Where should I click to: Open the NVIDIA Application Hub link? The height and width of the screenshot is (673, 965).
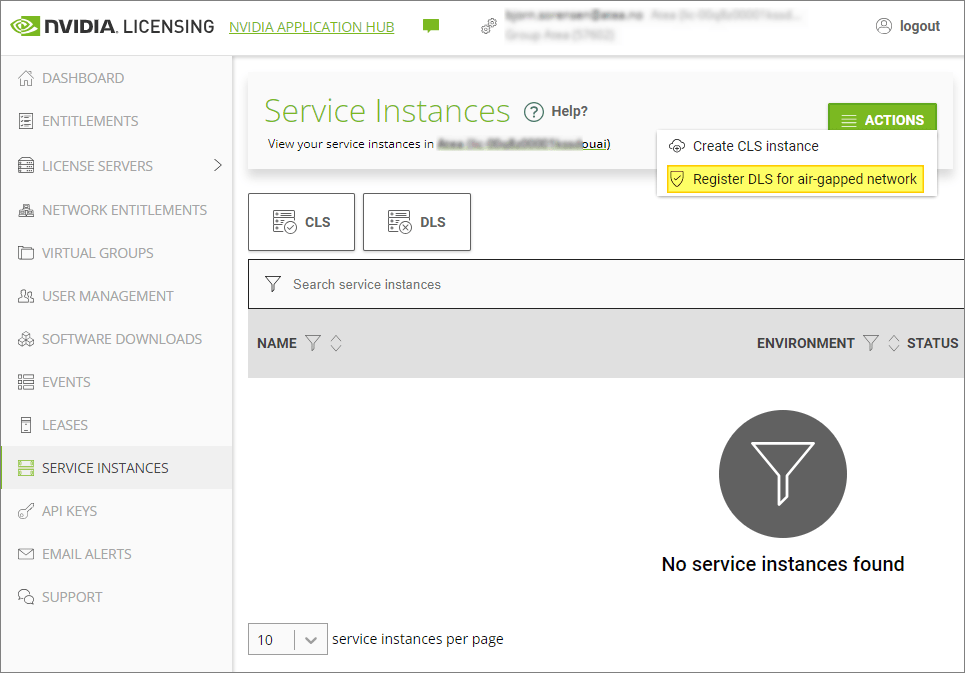311,27
